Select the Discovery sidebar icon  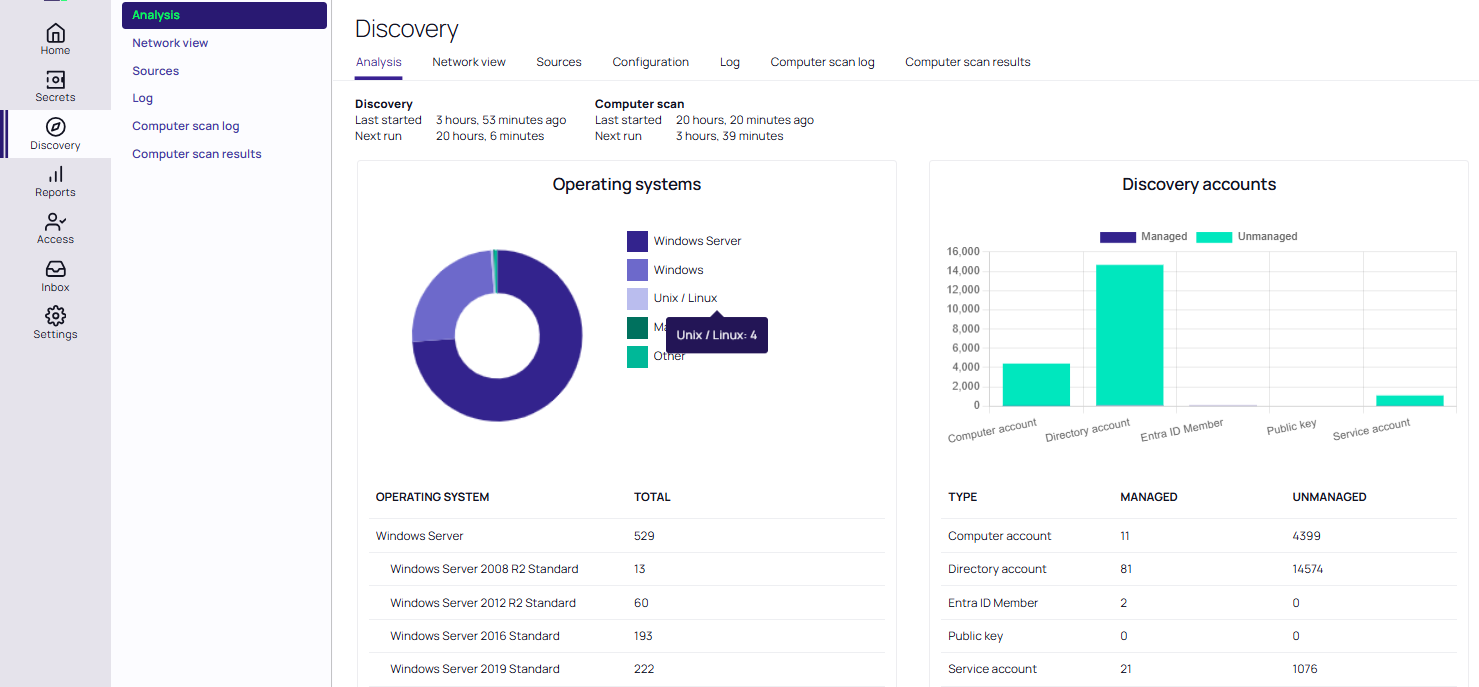coord(55,133)
